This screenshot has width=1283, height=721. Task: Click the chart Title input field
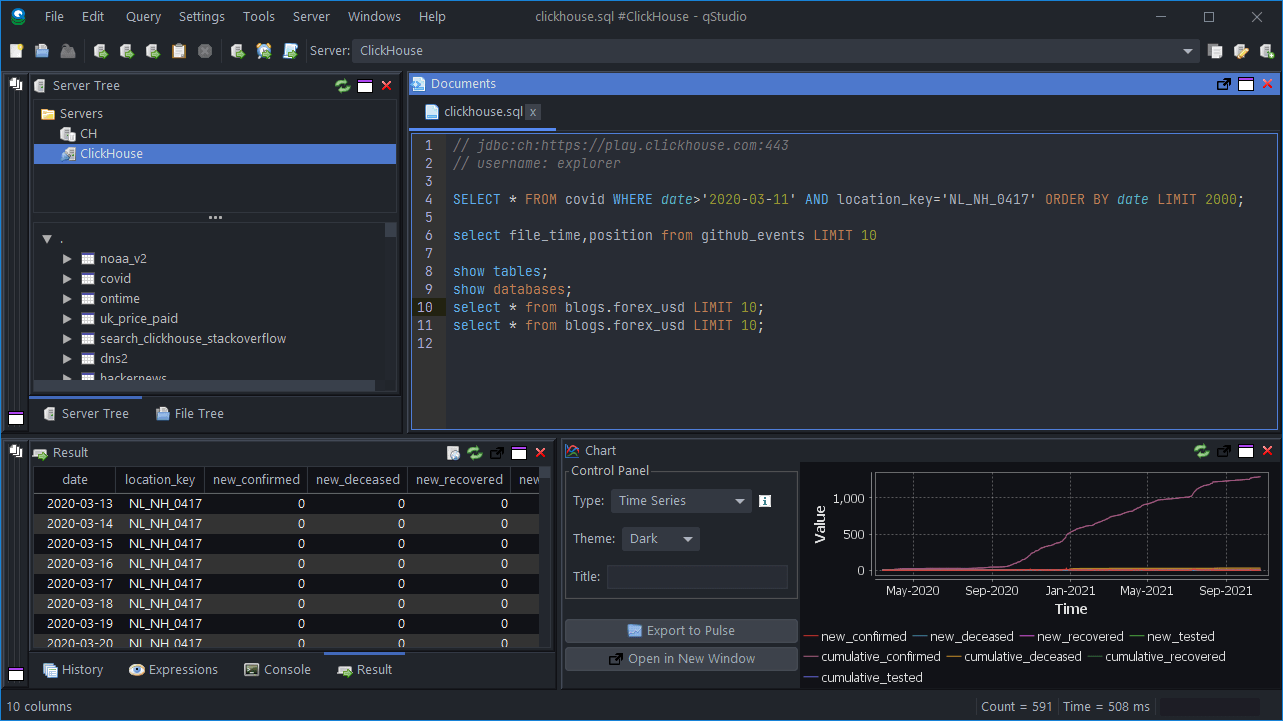pyautogui.click(x=697, y=576)
